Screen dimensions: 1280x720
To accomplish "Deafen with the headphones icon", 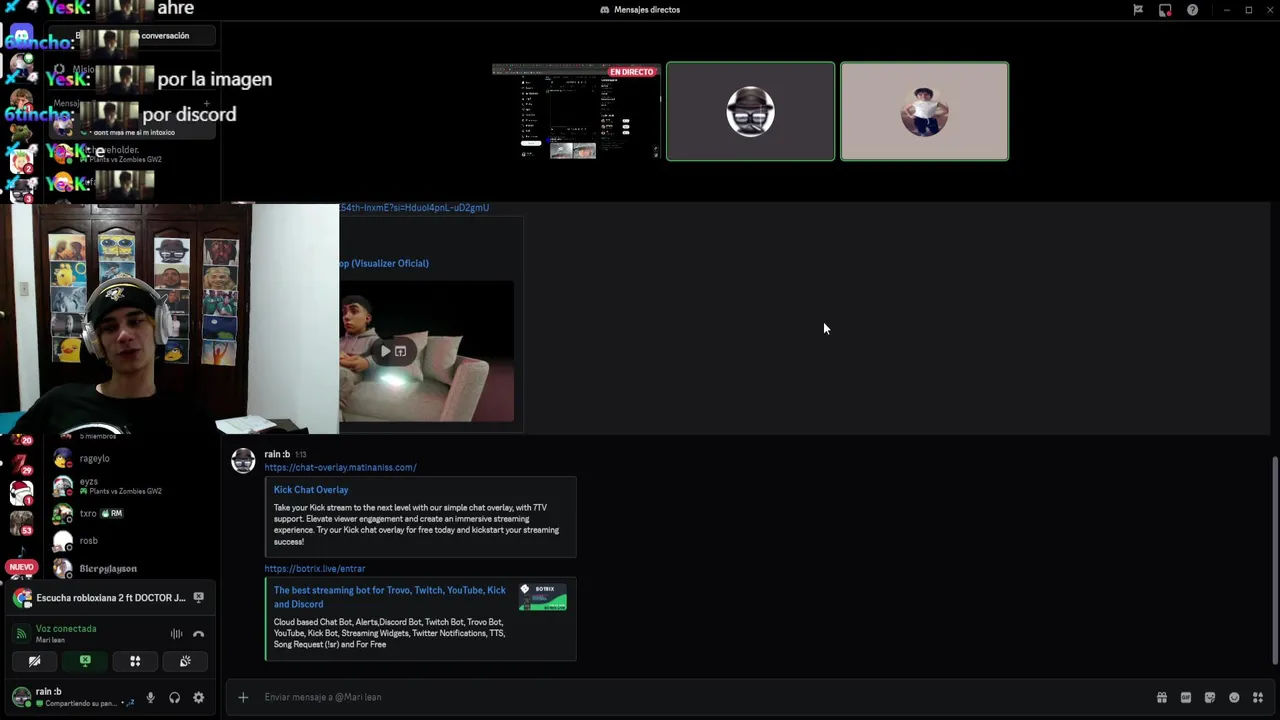I will point(175,698).
